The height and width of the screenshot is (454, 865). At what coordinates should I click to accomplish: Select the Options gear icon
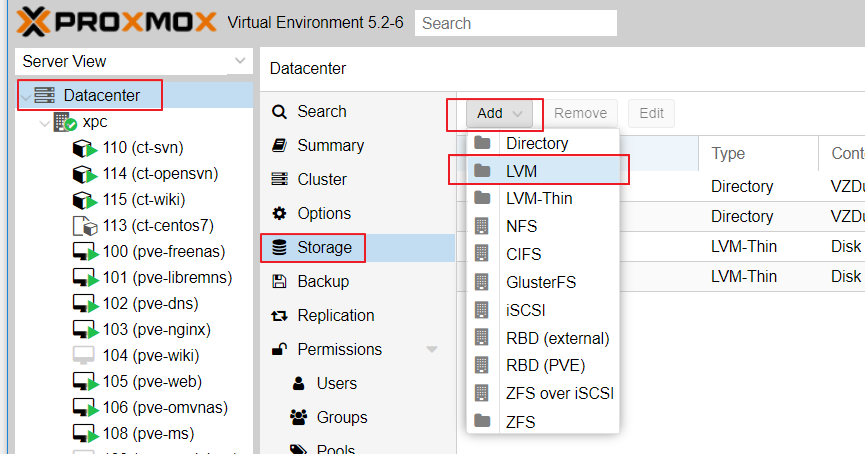280,213
